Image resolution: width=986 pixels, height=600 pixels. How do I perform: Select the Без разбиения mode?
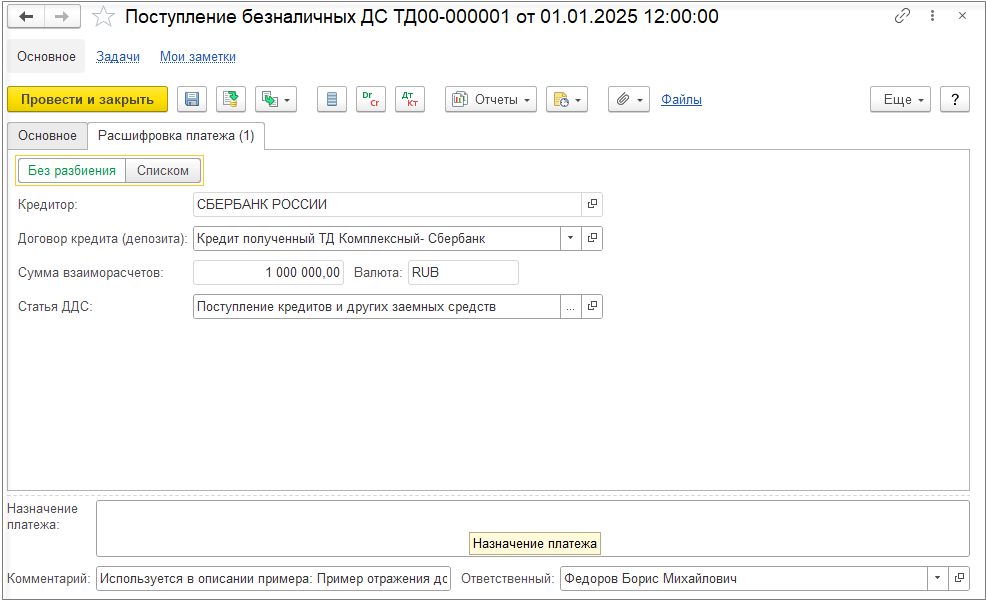72,170
